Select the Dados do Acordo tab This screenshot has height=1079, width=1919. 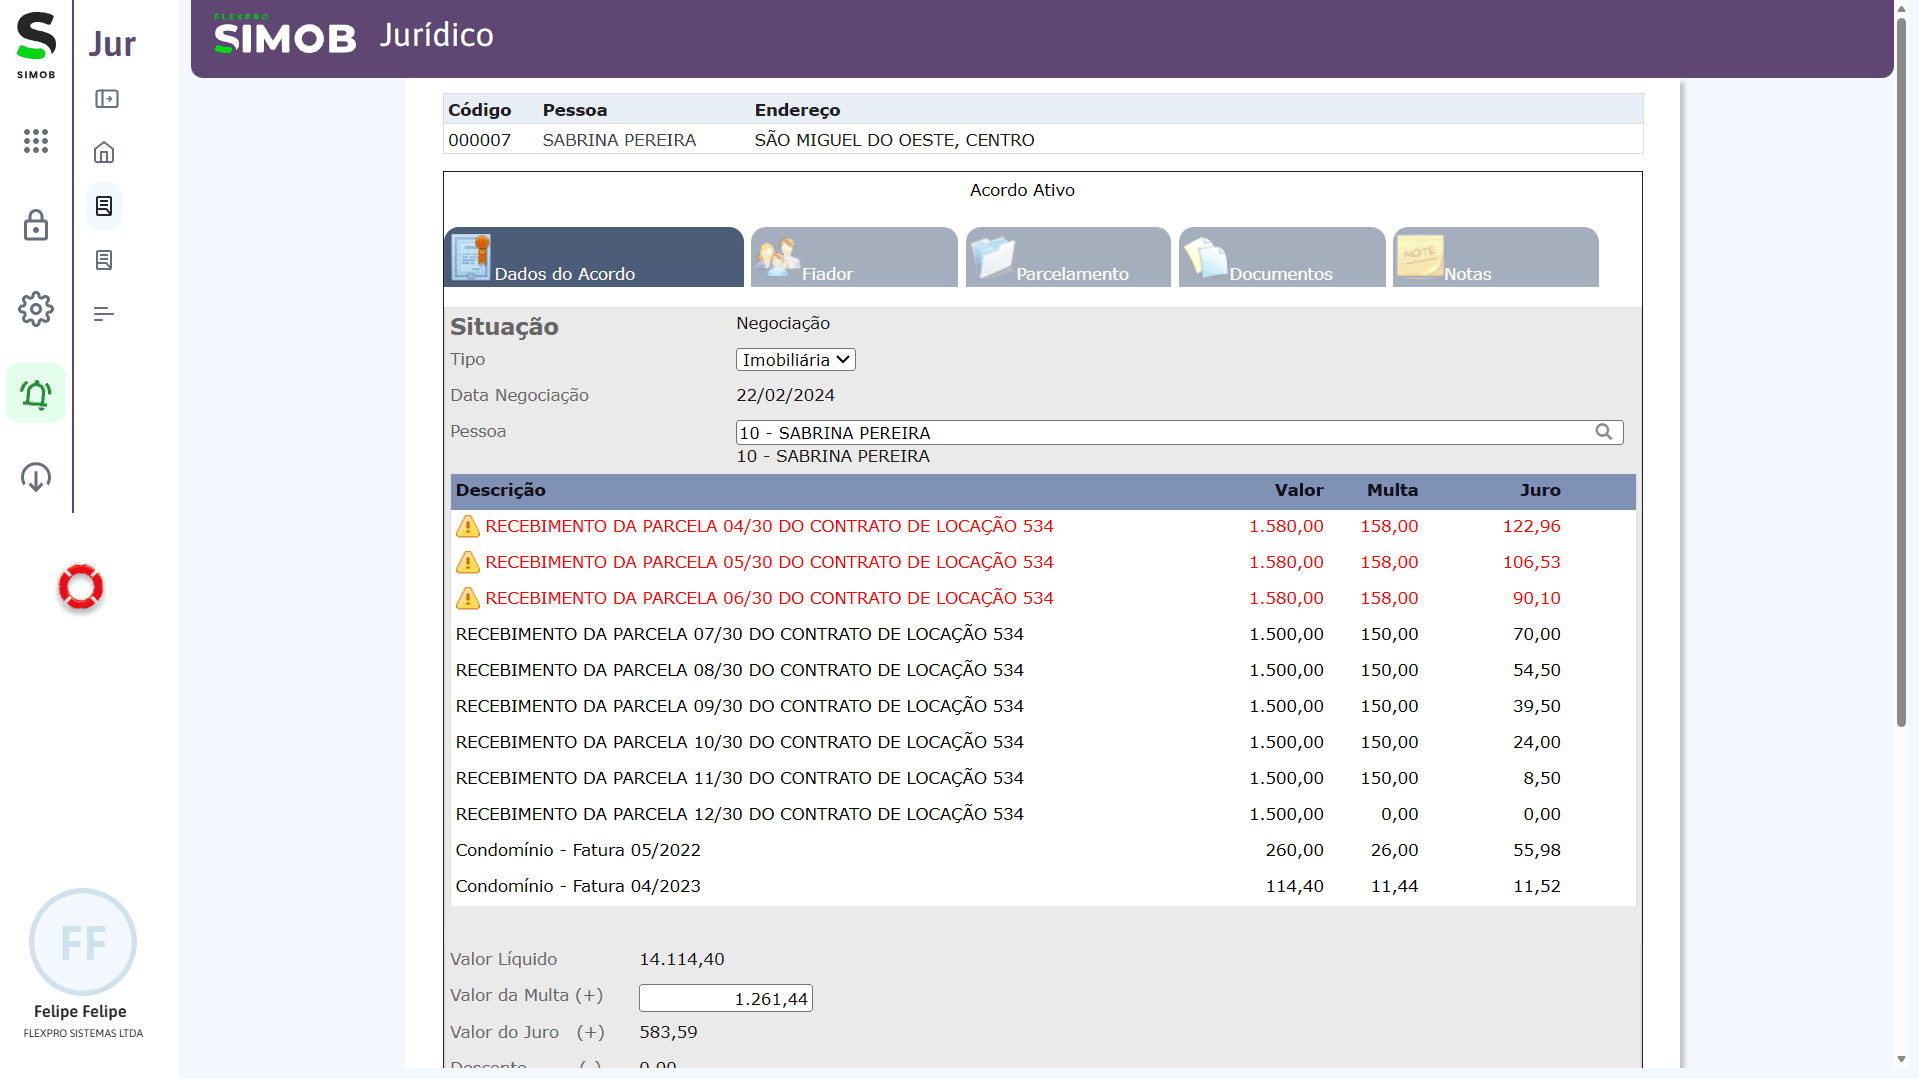coord(593,258)
